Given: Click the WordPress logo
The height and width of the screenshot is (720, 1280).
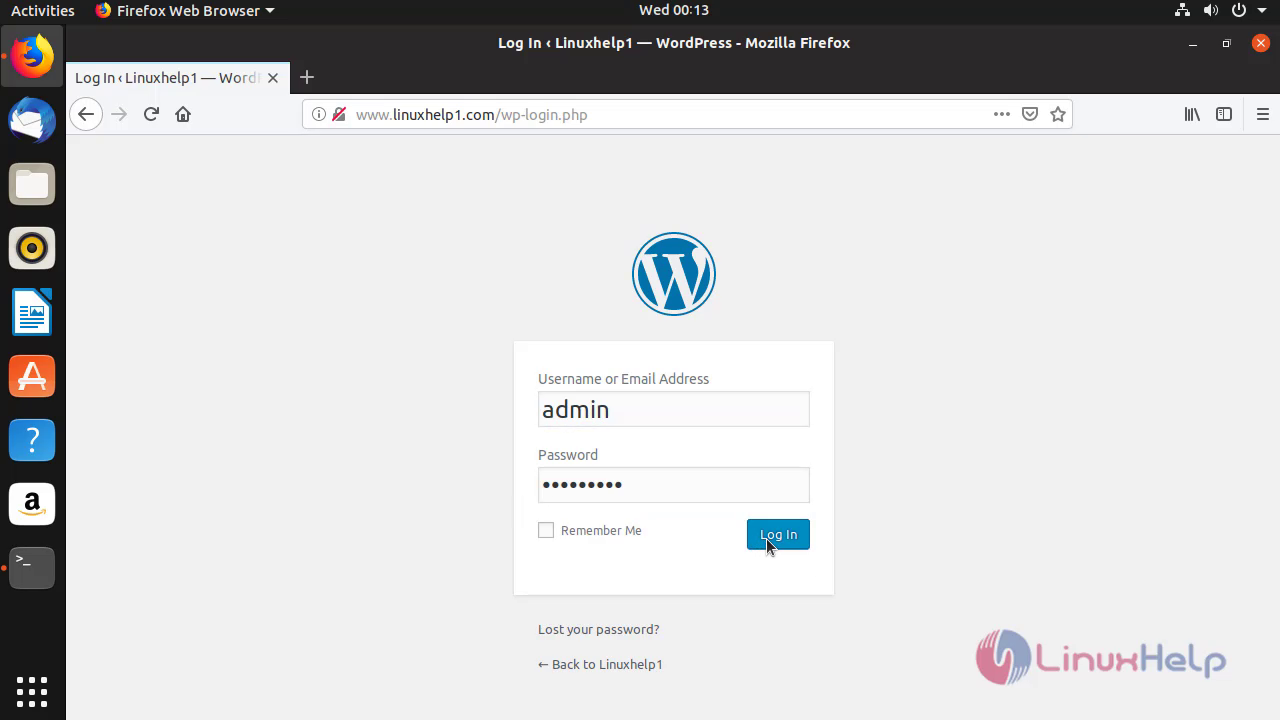Looking at the screenshot, I should (x=674, y=274).
